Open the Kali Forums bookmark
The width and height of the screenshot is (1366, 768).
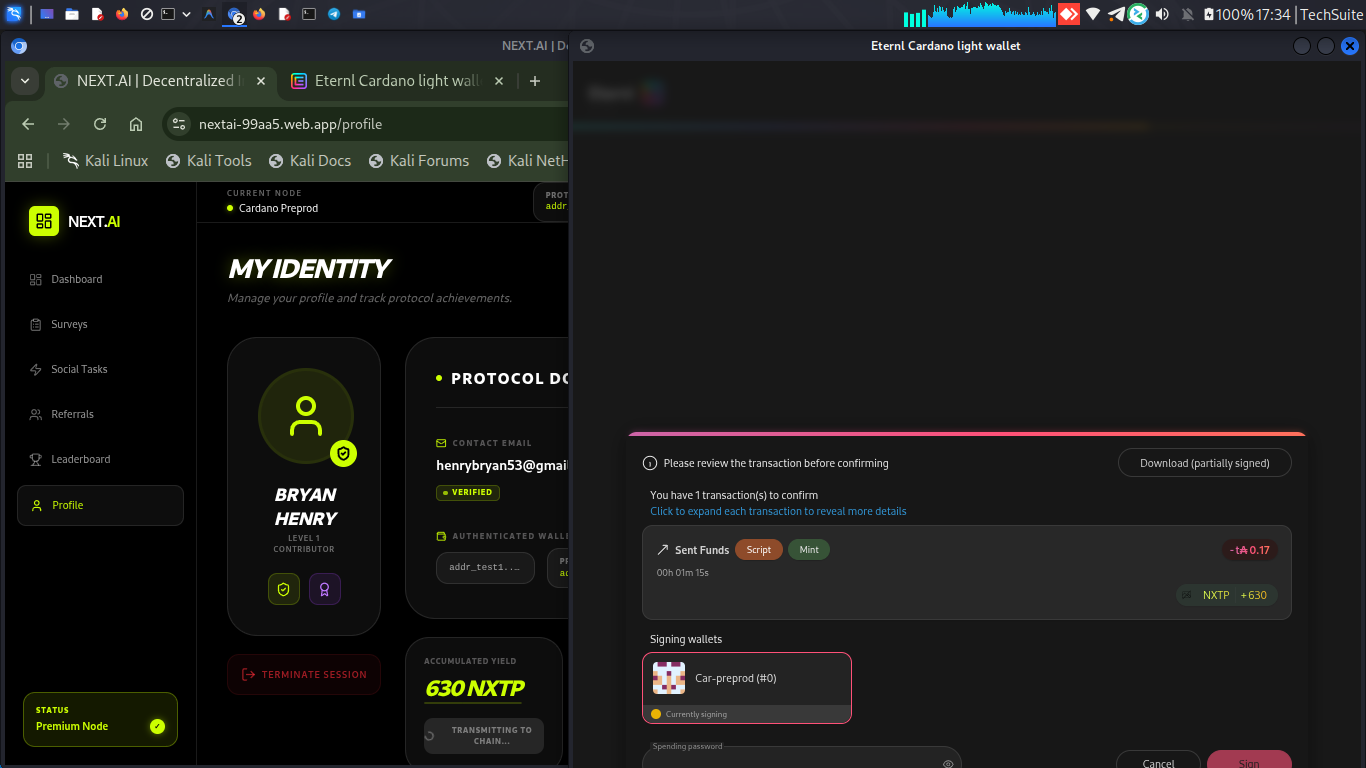pyautogui.click(x=419, y=161)
